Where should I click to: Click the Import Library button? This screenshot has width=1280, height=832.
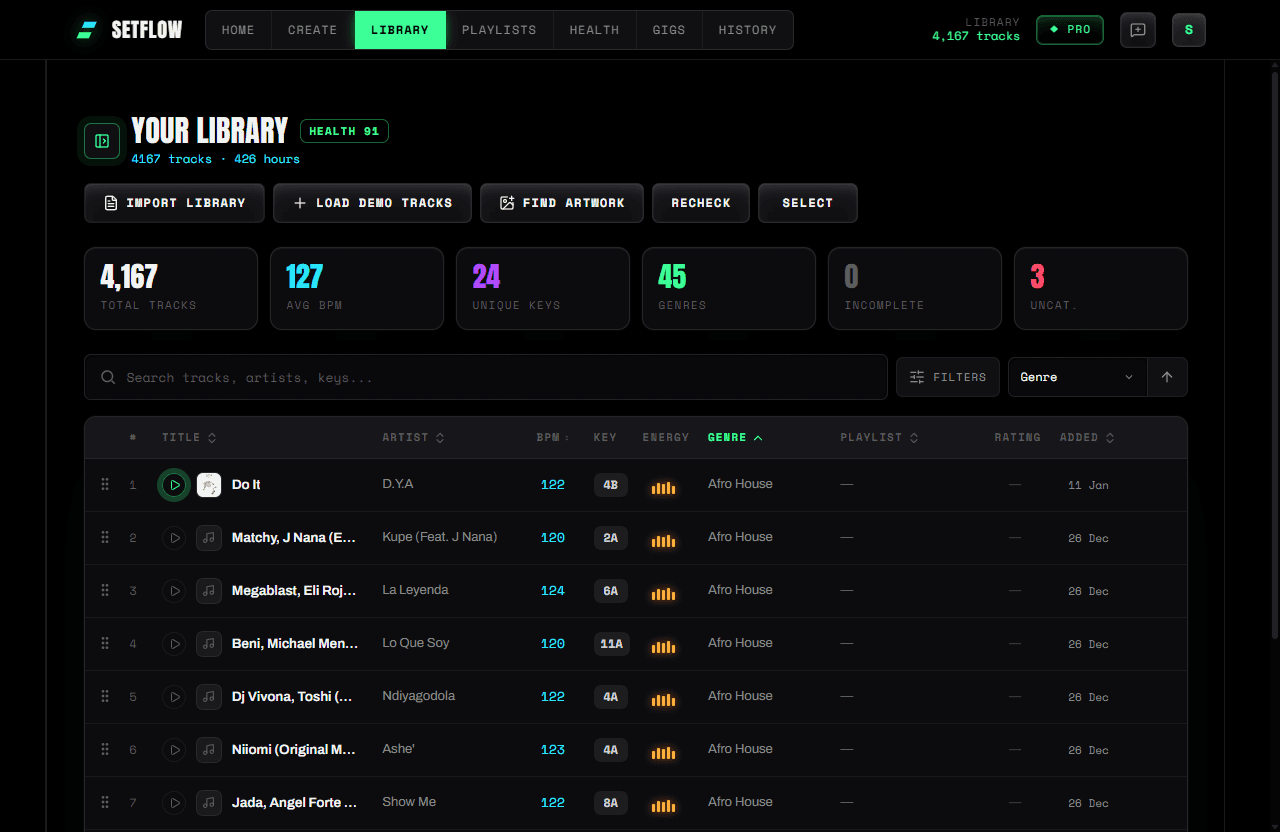tap(174, 203)
